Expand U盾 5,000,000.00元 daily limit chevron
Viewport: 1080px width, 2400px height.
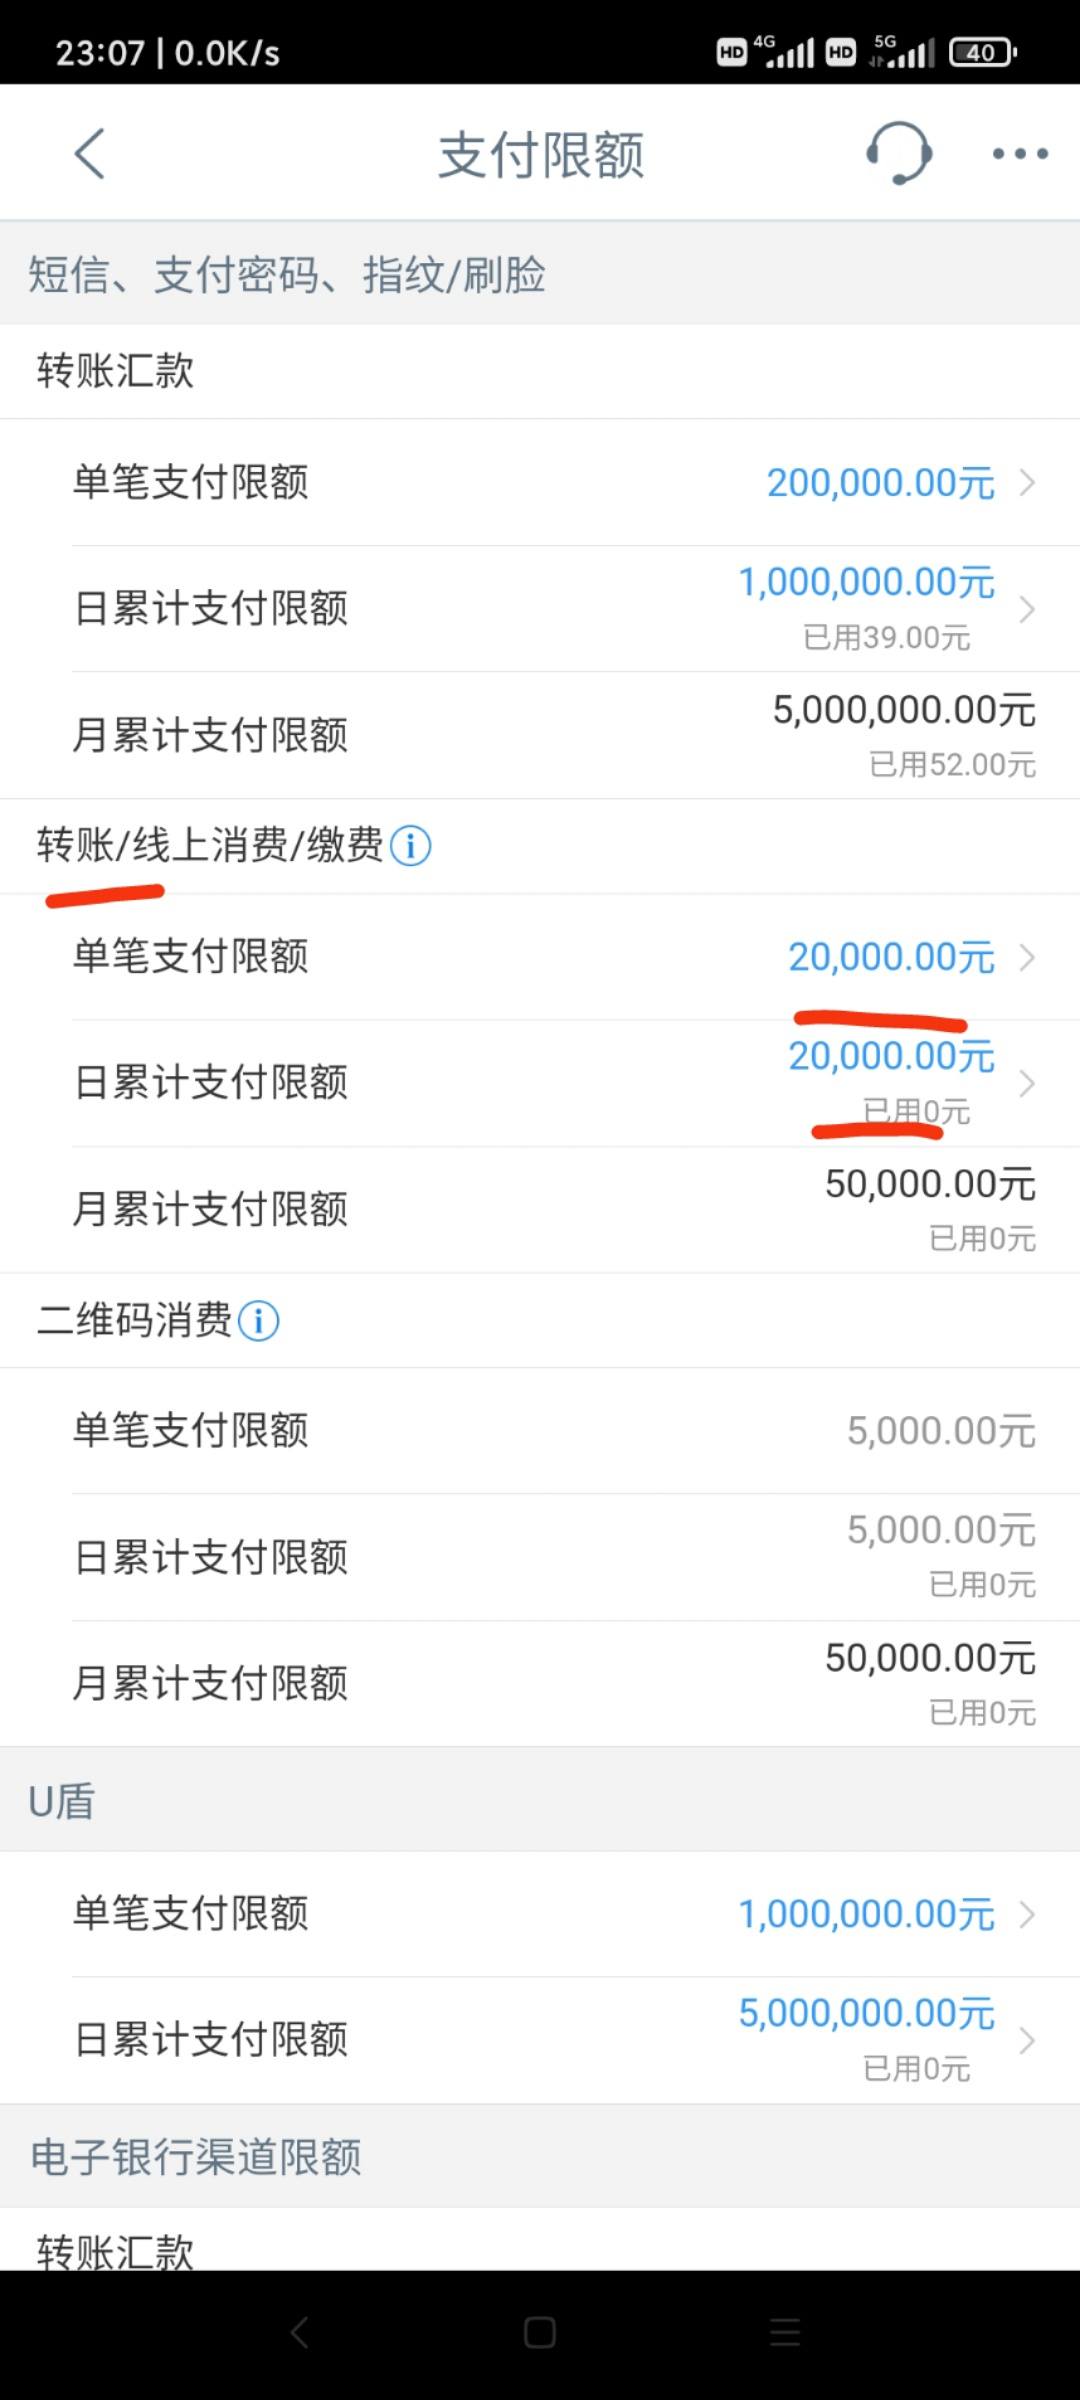tap(1027, 2040)
